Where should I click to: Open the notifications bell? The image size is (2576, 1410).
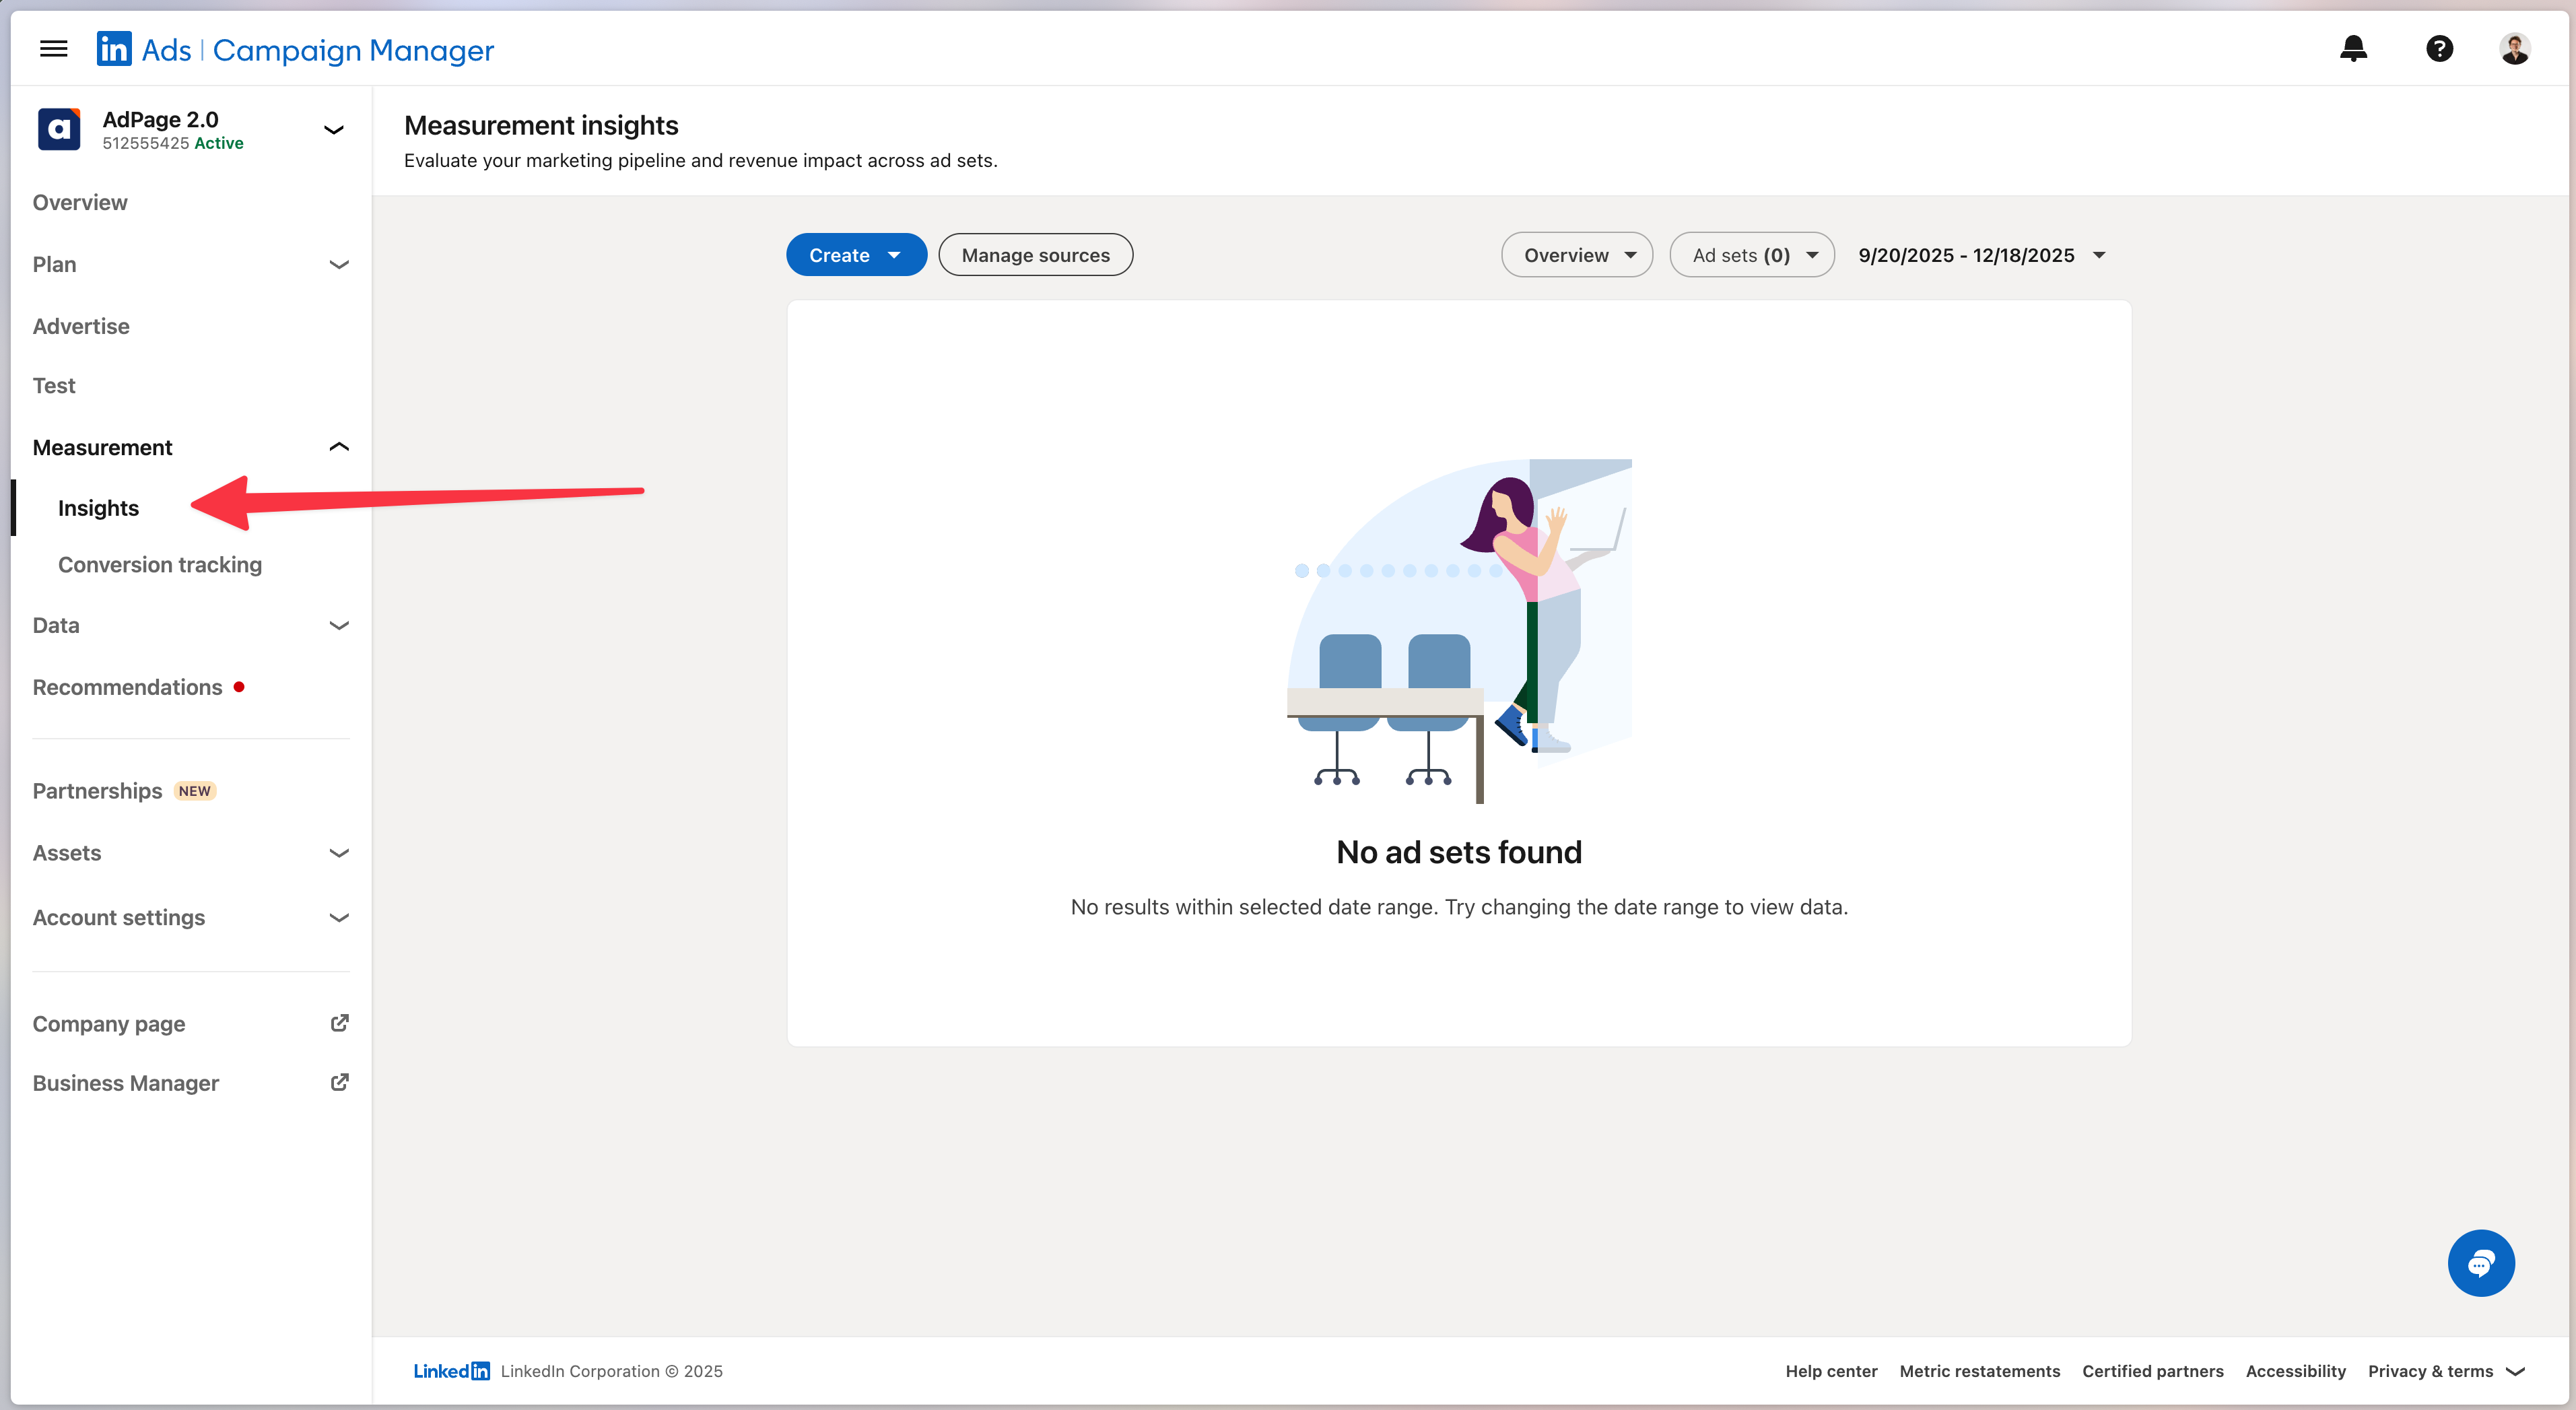point(2353,49)
